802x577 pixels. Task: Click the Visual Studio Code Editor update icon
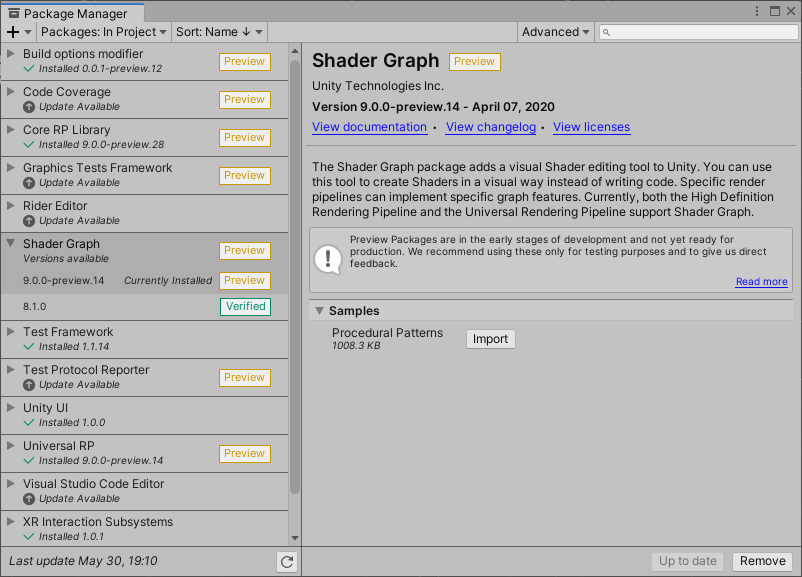[29, 499]
